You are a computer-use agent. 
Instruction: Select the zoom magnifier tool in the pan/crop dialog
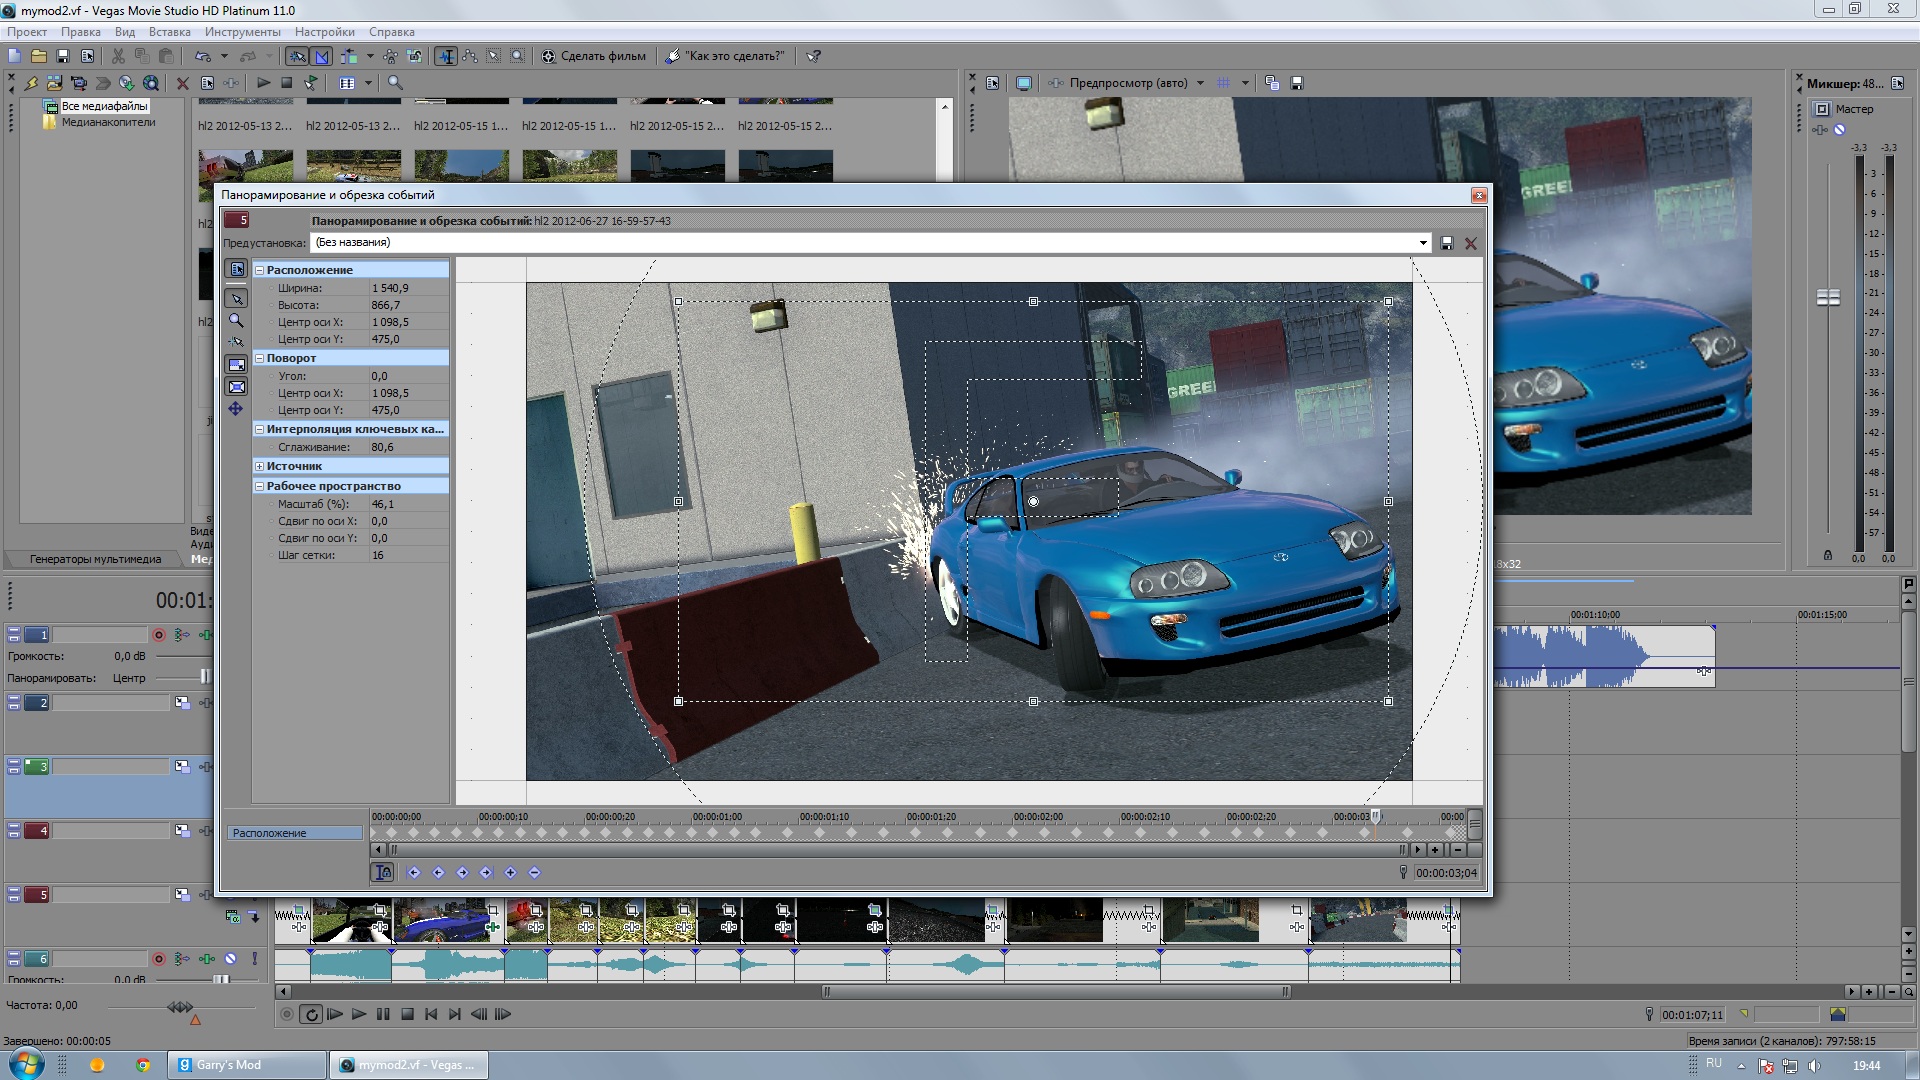(236, 320)
